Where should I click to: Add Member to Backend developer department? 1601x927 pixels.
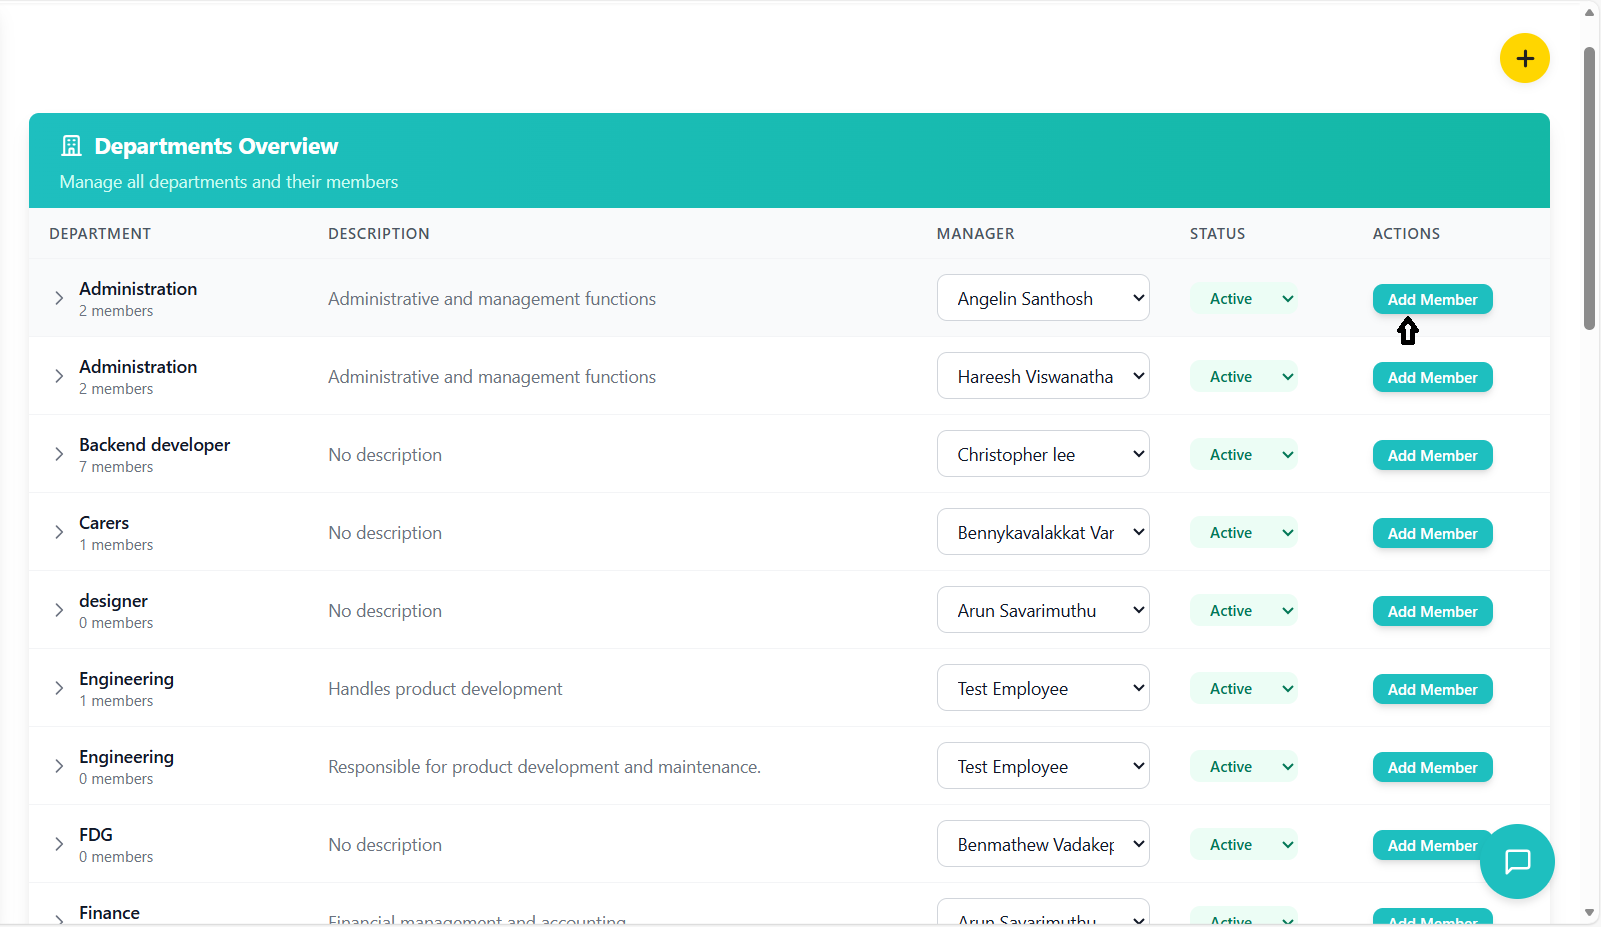(1432, 455)
